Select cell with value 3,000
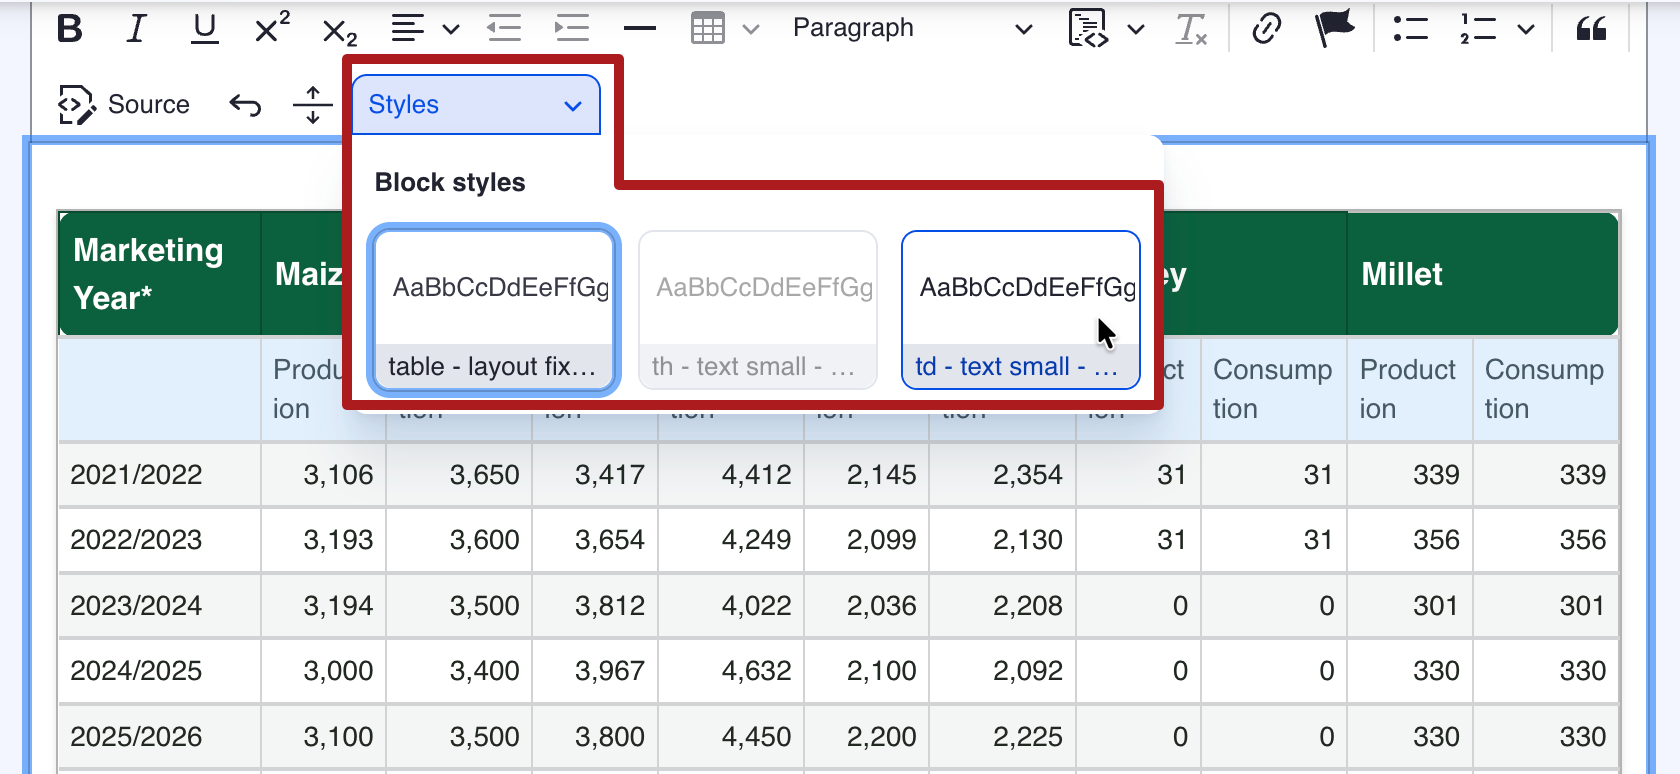 coord(323,671)
